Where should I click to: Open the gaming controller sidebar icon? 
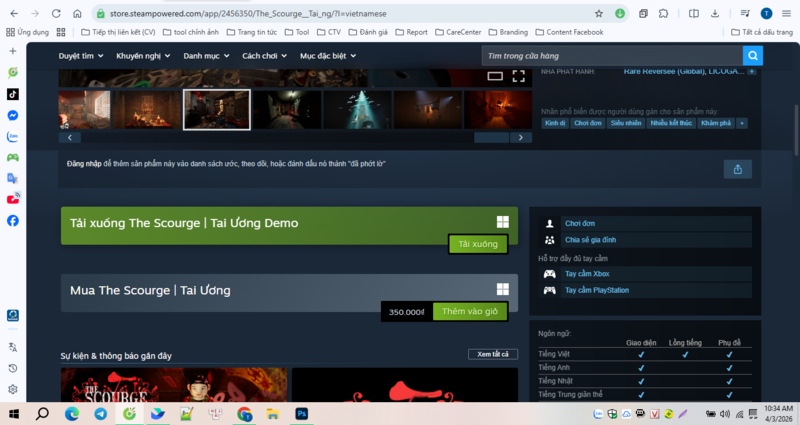[13, 157]
